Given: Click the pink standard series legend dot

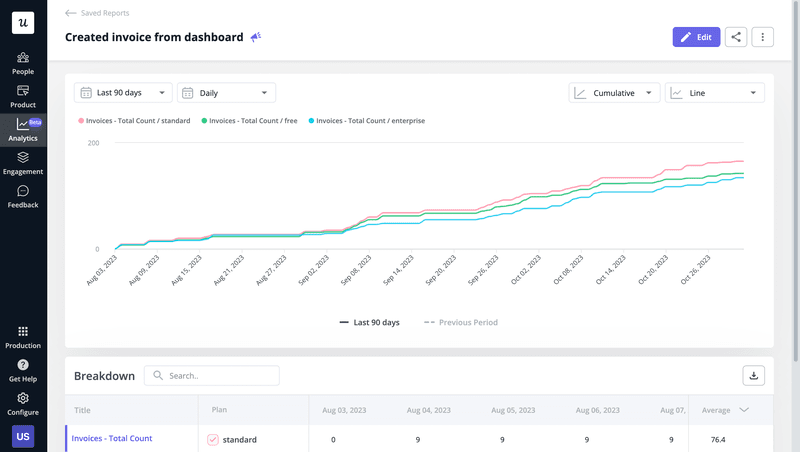Looking at the screenshot, I should [x=81, y=121].
